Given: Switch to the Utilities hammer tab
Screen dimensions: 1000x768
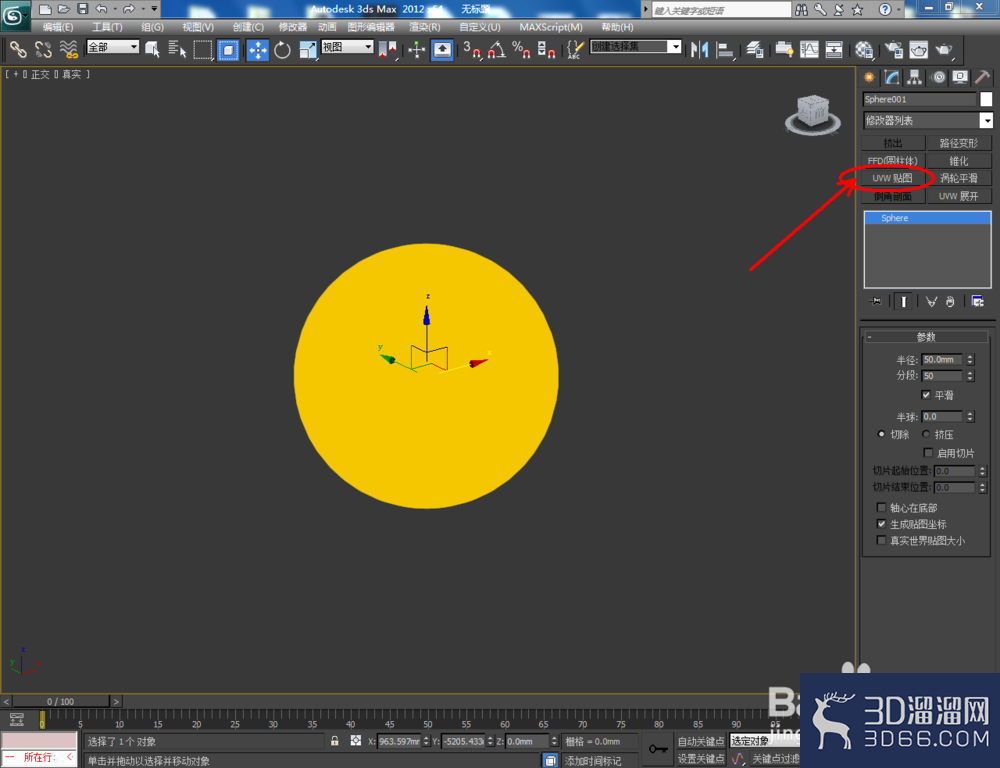Looking at the screenshot, I should click(x=982, y=77).
